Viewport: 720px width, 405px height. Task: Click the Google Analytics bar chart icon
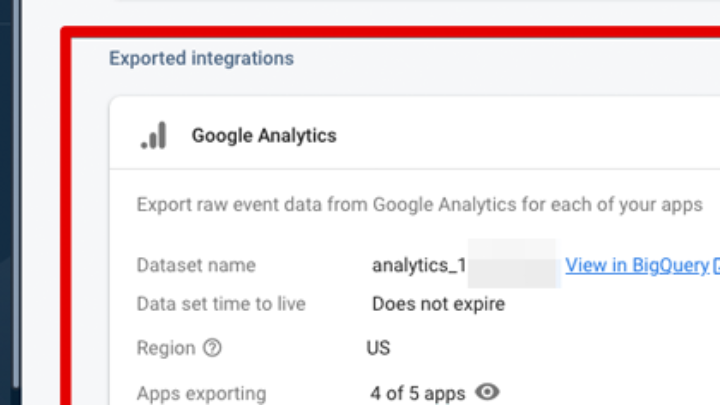click(154, 136)
